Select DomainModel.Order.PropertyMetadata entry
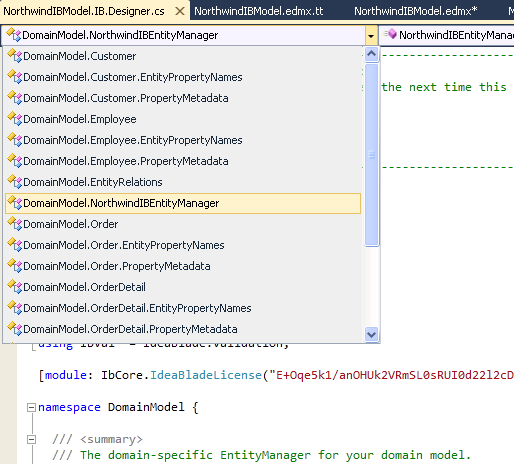 [x=183, y=266]
